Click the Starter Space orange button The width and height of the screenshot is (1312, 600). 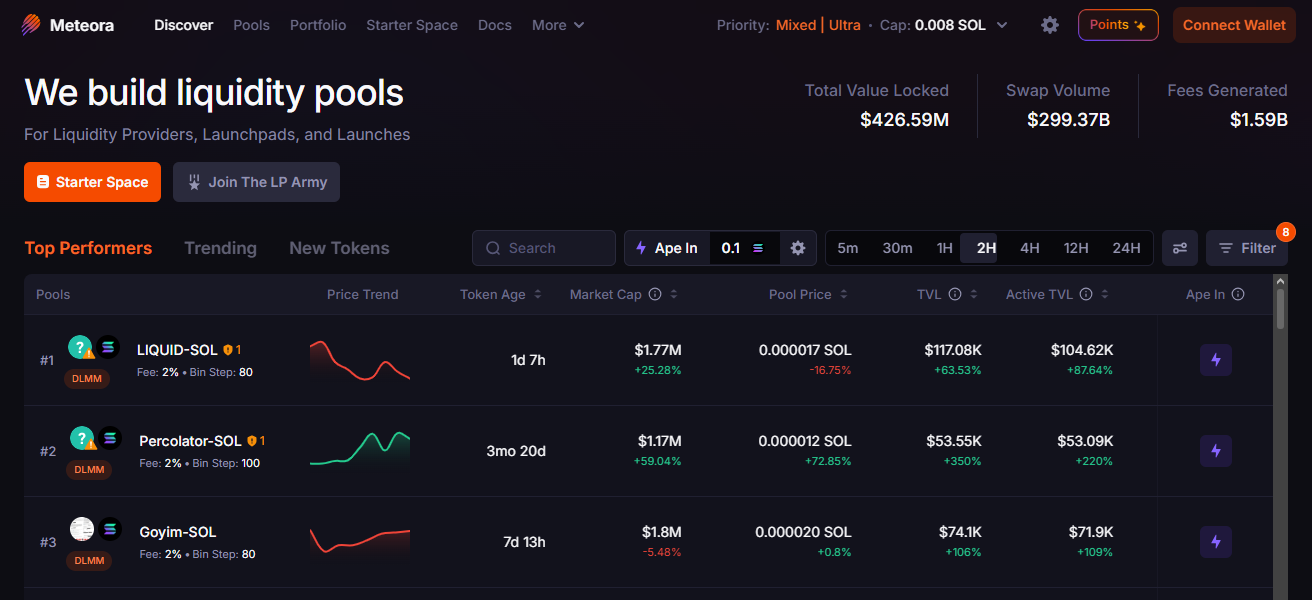point(92,182)
